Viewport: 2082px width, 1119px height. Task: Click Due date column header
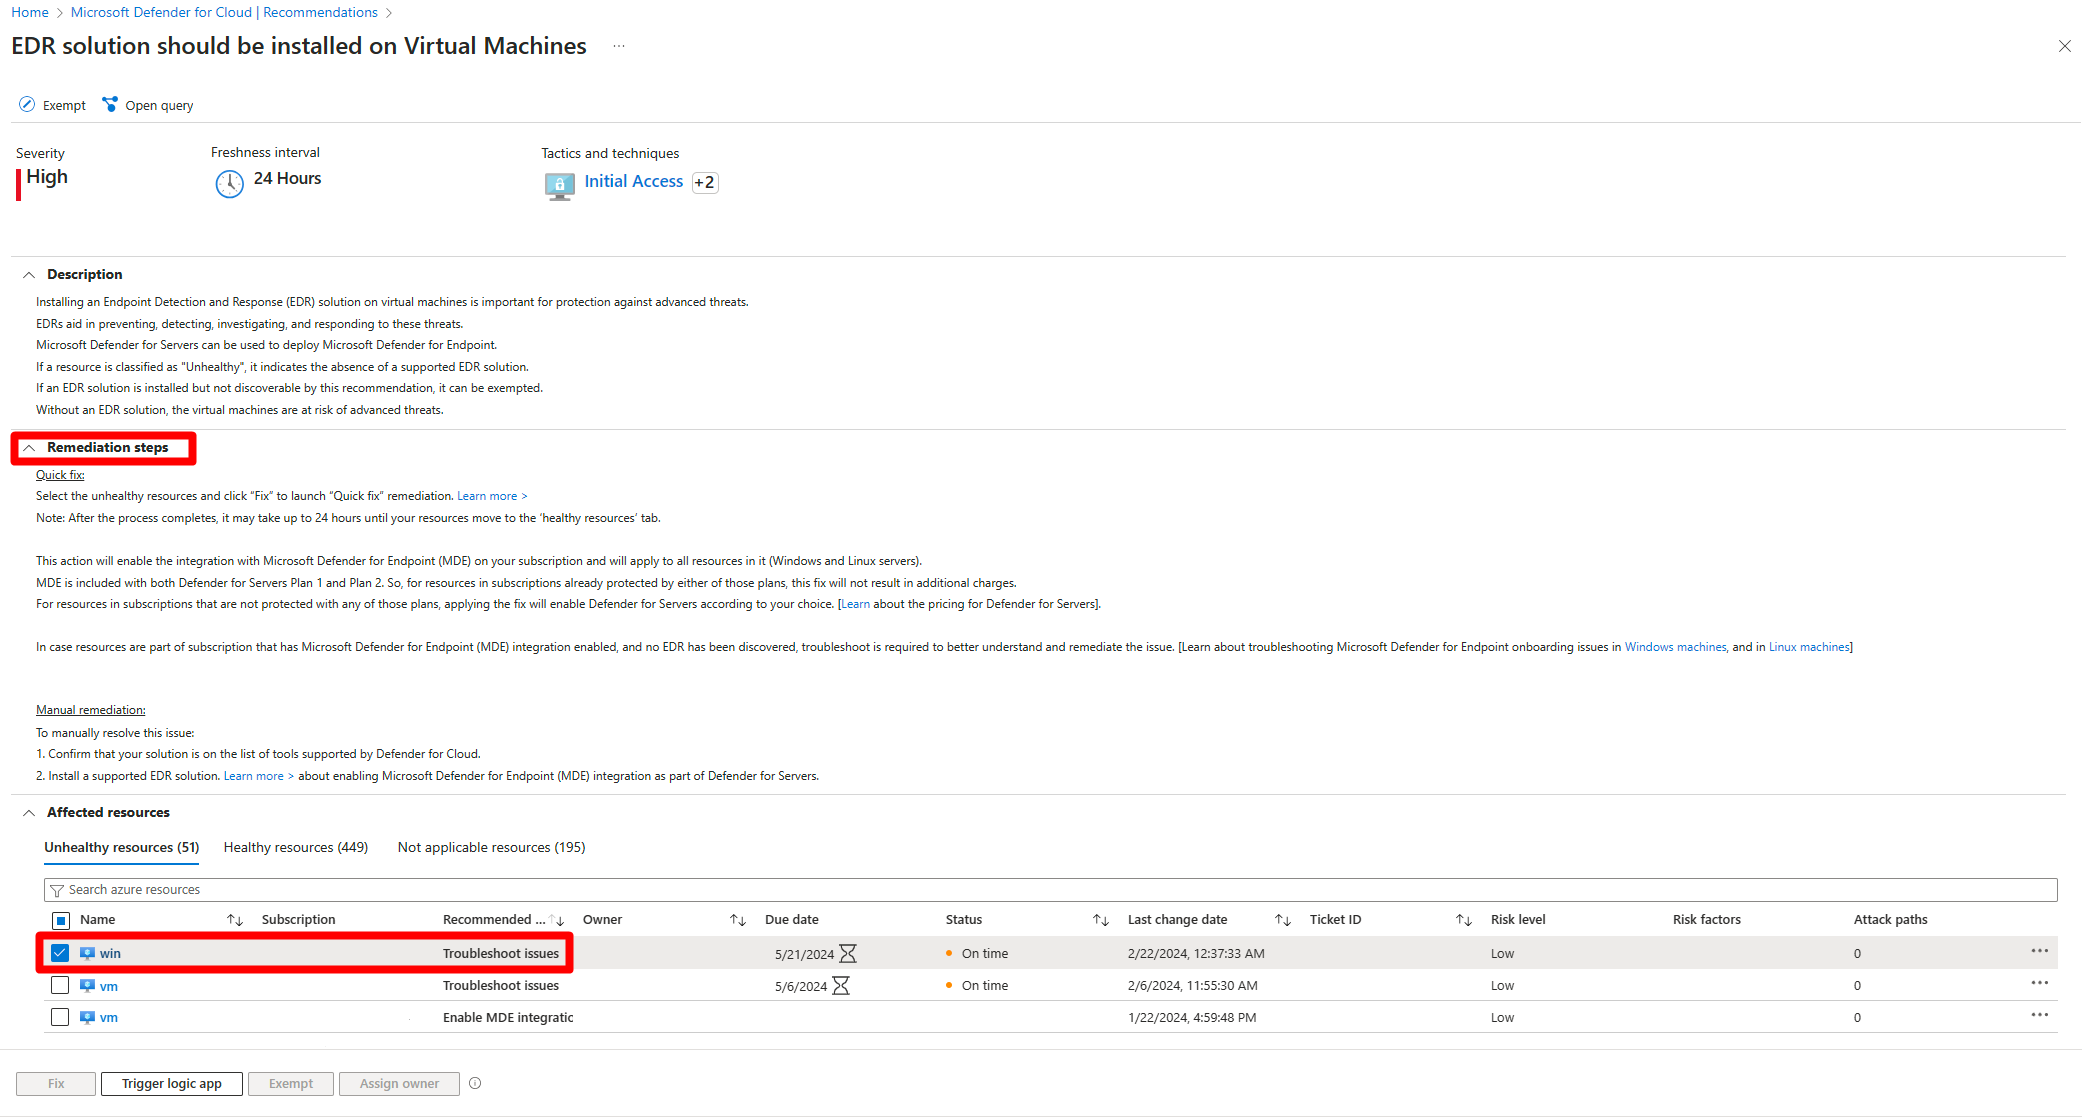coord(791,920)
